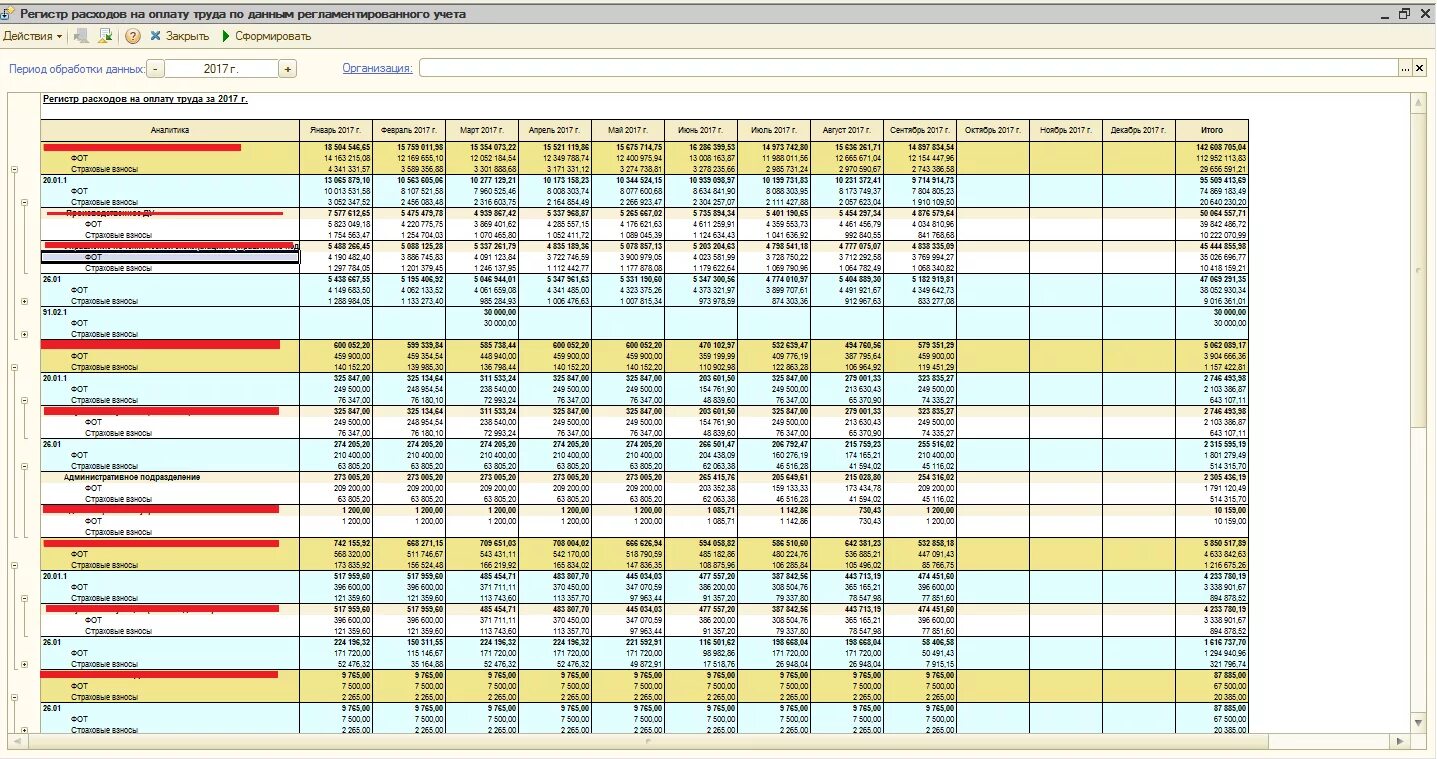The image size is (1437, 759).
Task: Click the Июль 2017 г. column header
Action: point(774,130)
